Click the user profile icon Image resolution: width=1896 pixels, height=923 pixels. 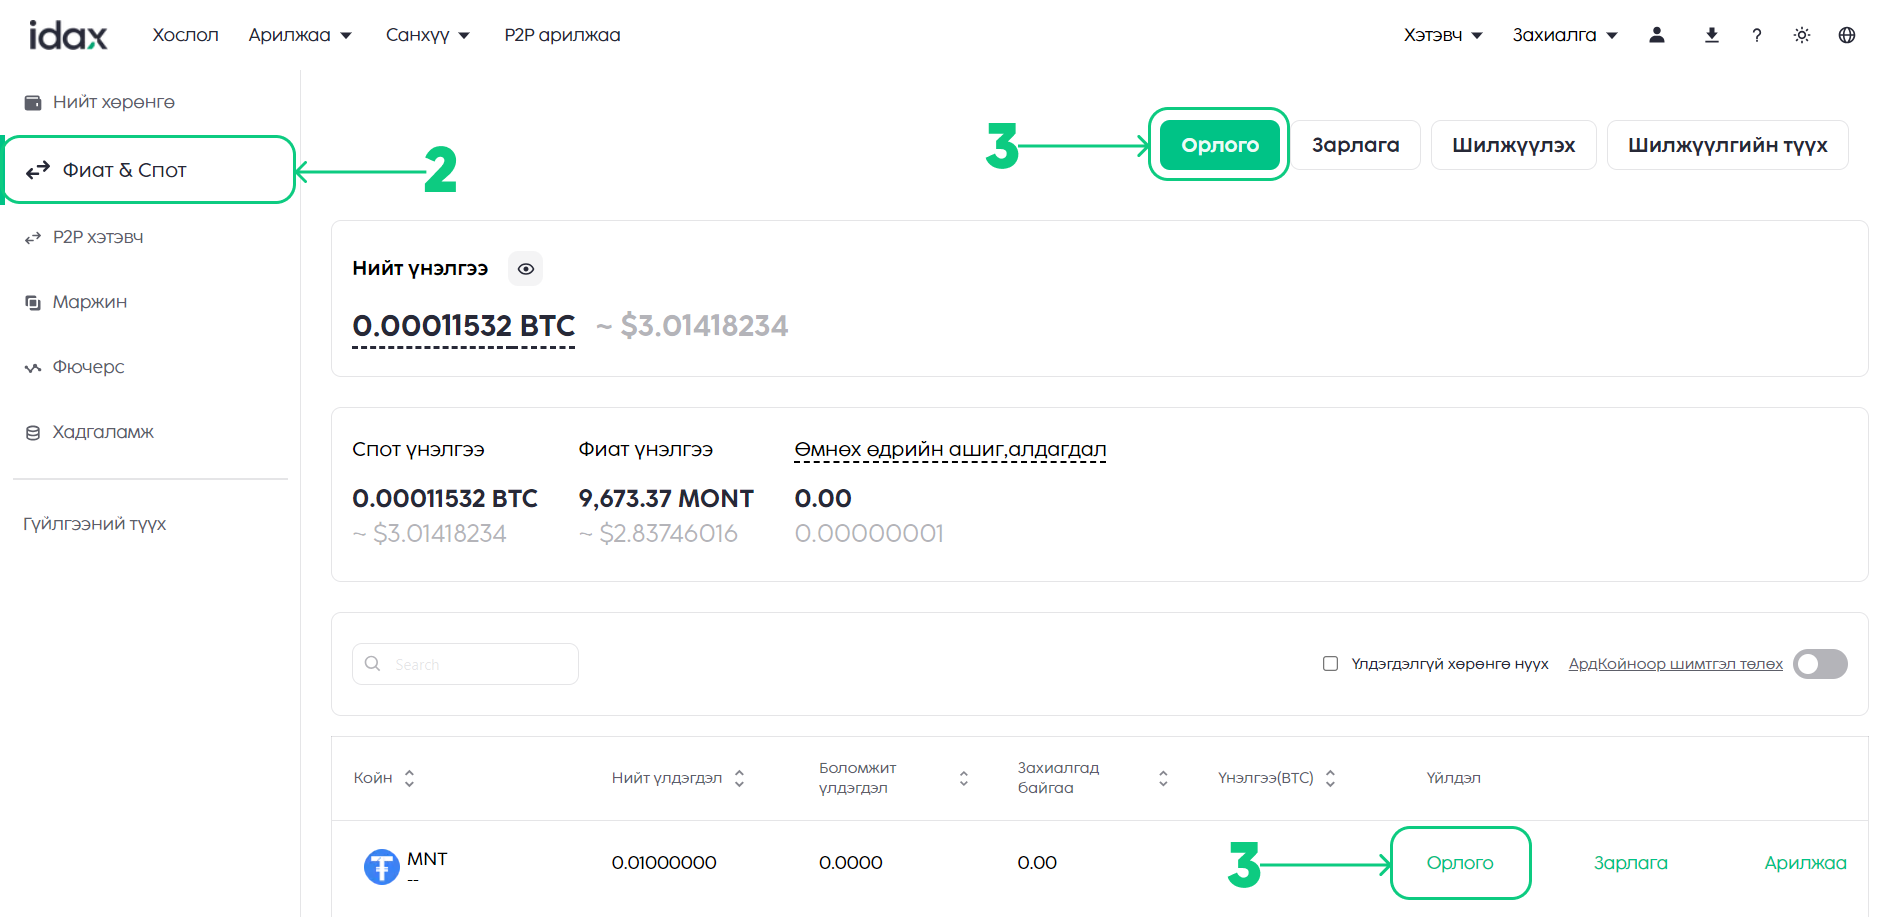tap(1656, 35)
